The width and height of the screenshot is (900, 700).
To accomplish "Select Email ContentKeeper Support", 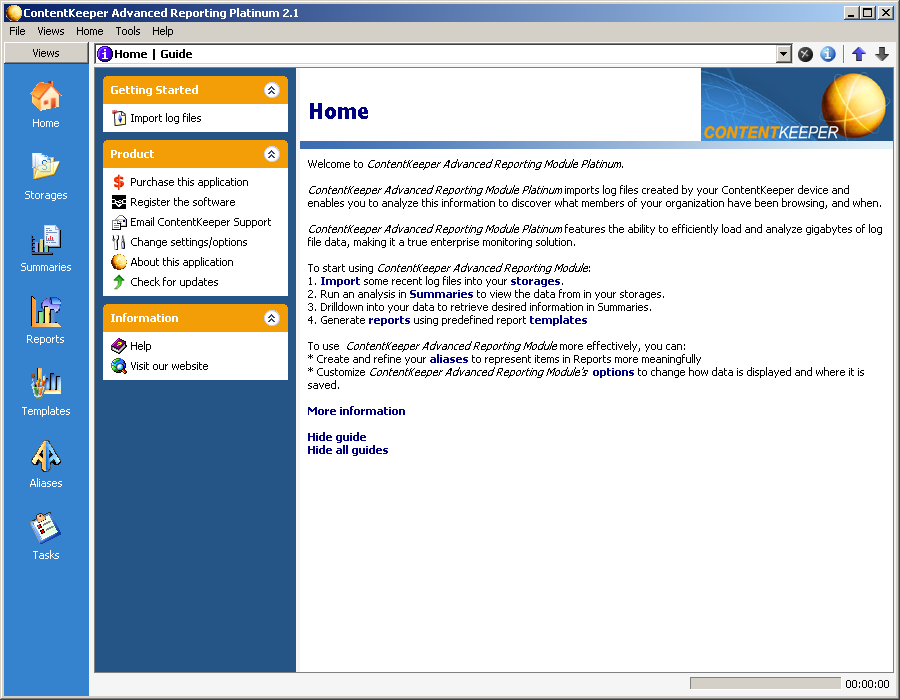I will [200, 222].
